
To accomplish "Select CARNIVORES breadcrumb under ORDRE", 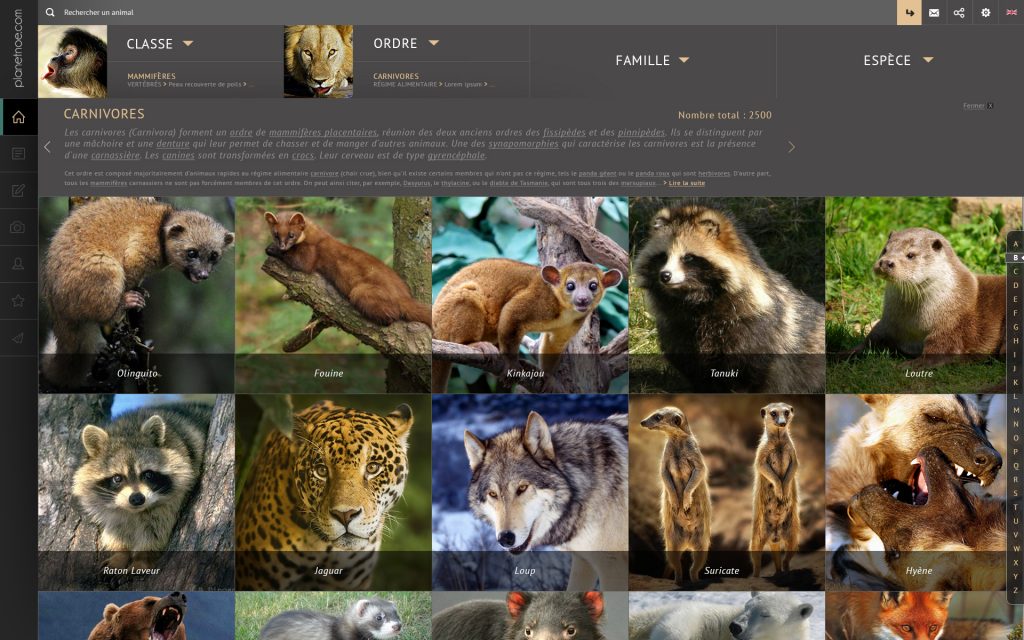I will click(x=396, y=76).
